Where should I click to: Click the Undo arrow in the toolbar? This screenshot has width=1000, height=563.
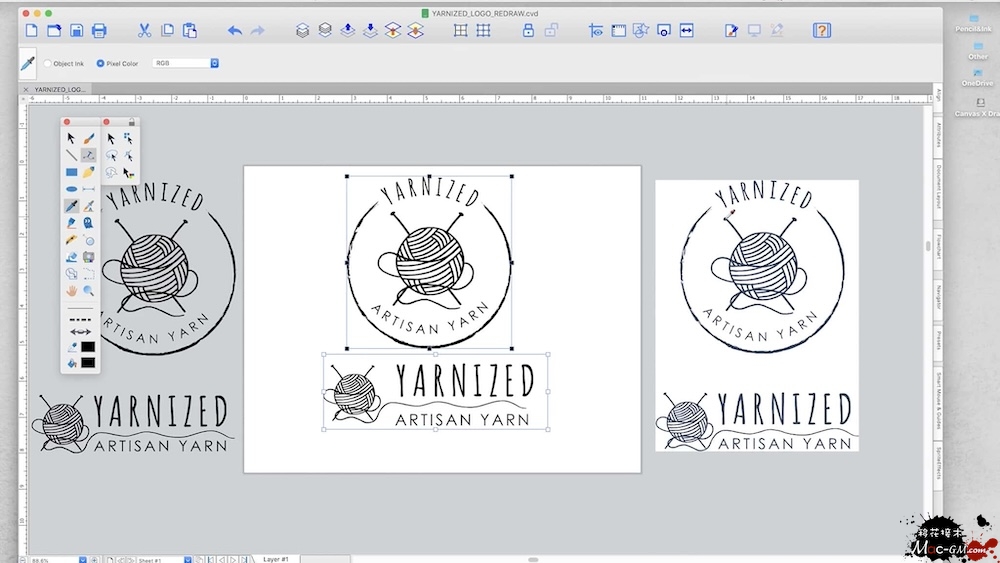point(235,31)
